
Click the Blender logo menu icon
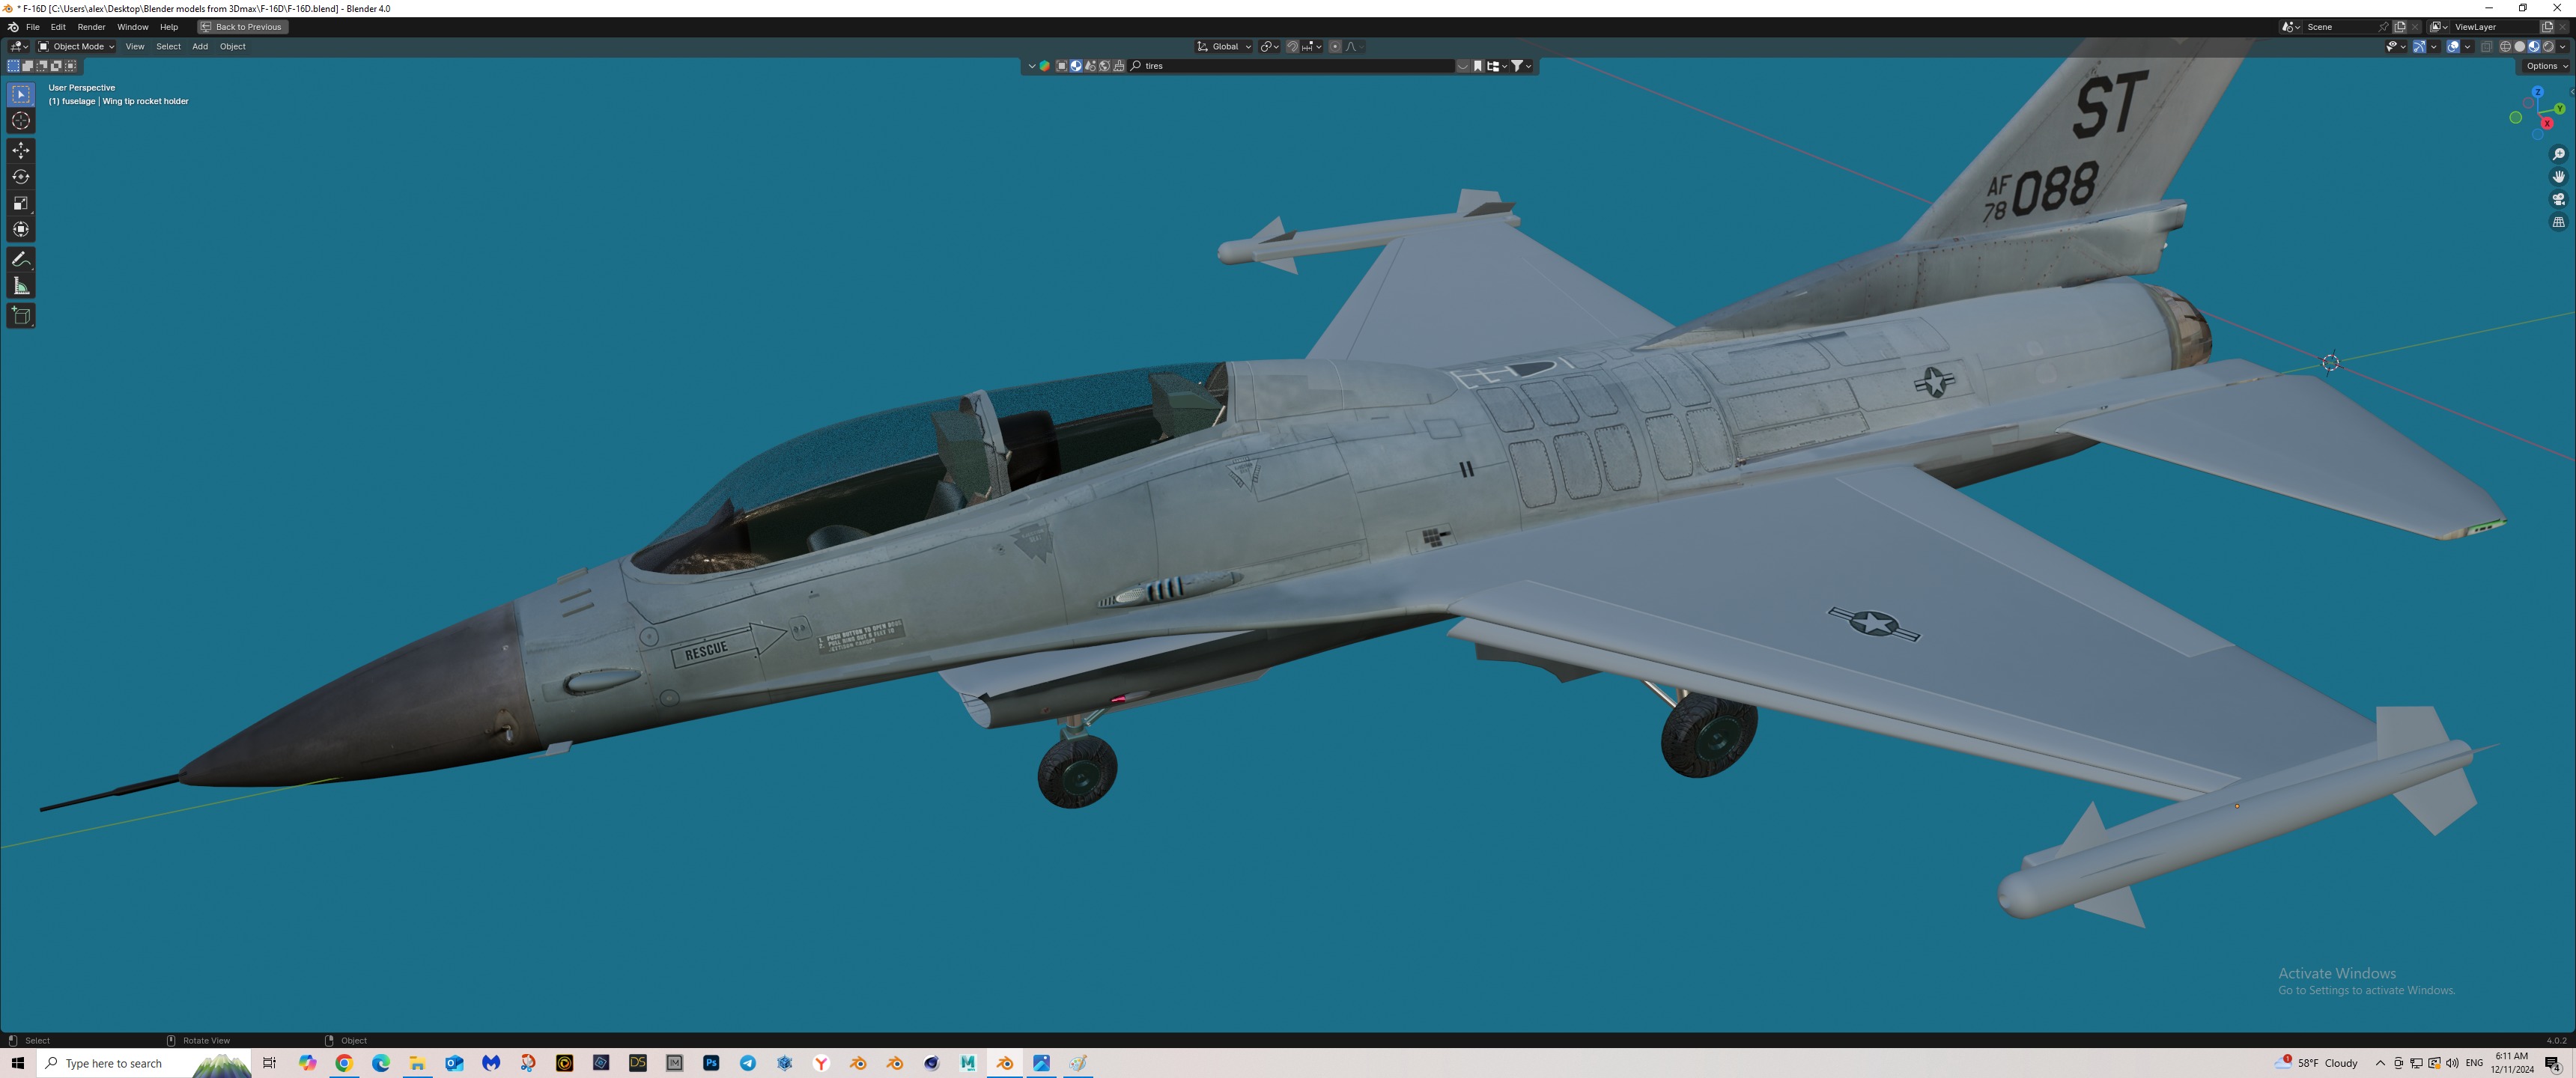tap(12, 27)
